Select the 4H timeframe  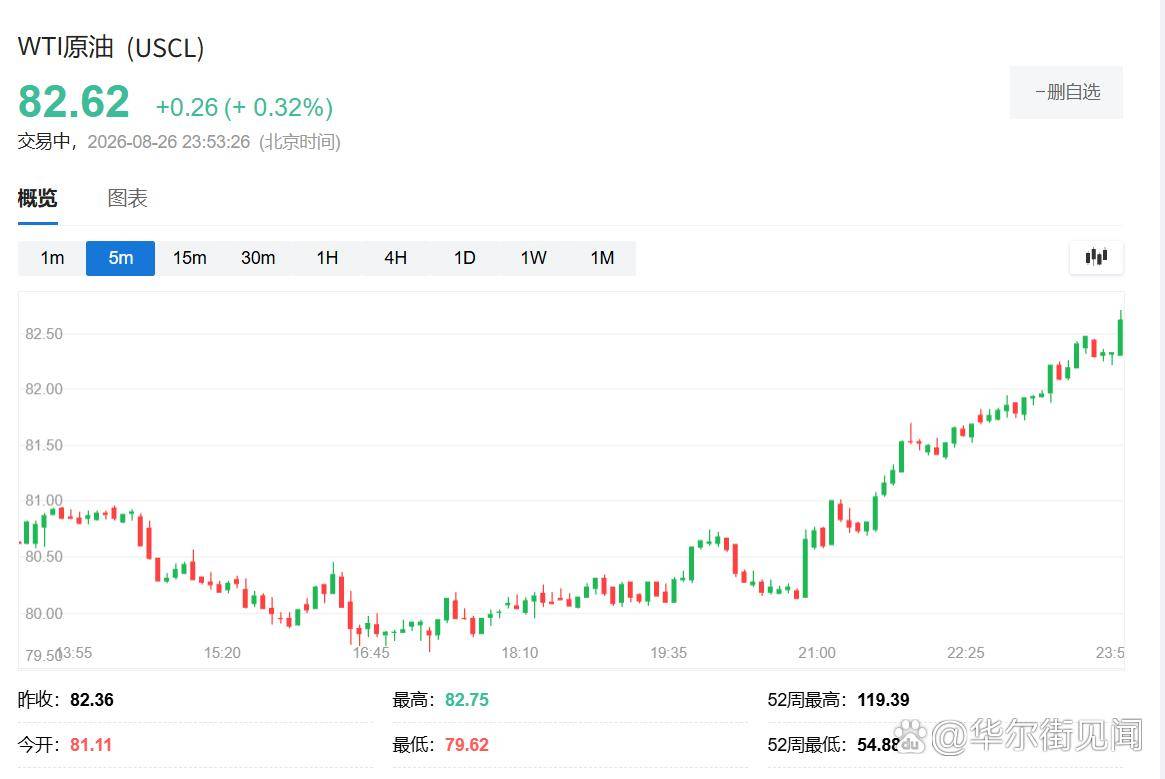[x=395, y=258]
